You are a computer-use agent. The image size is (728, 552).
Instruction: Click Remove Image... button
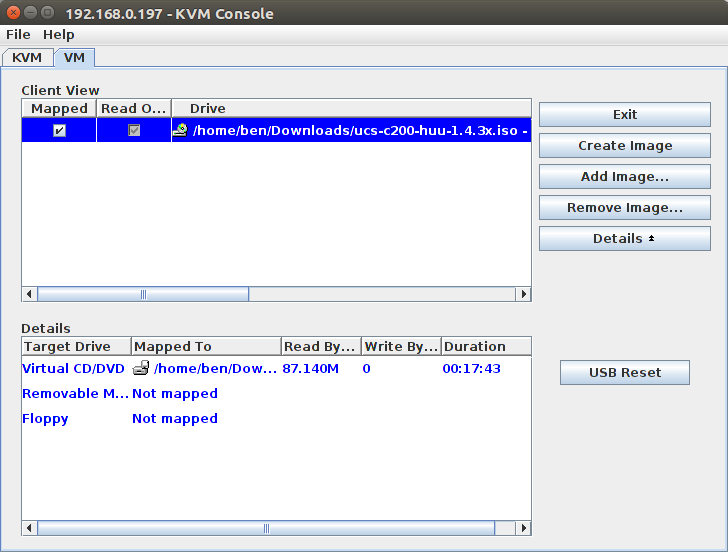pos(624,208)
